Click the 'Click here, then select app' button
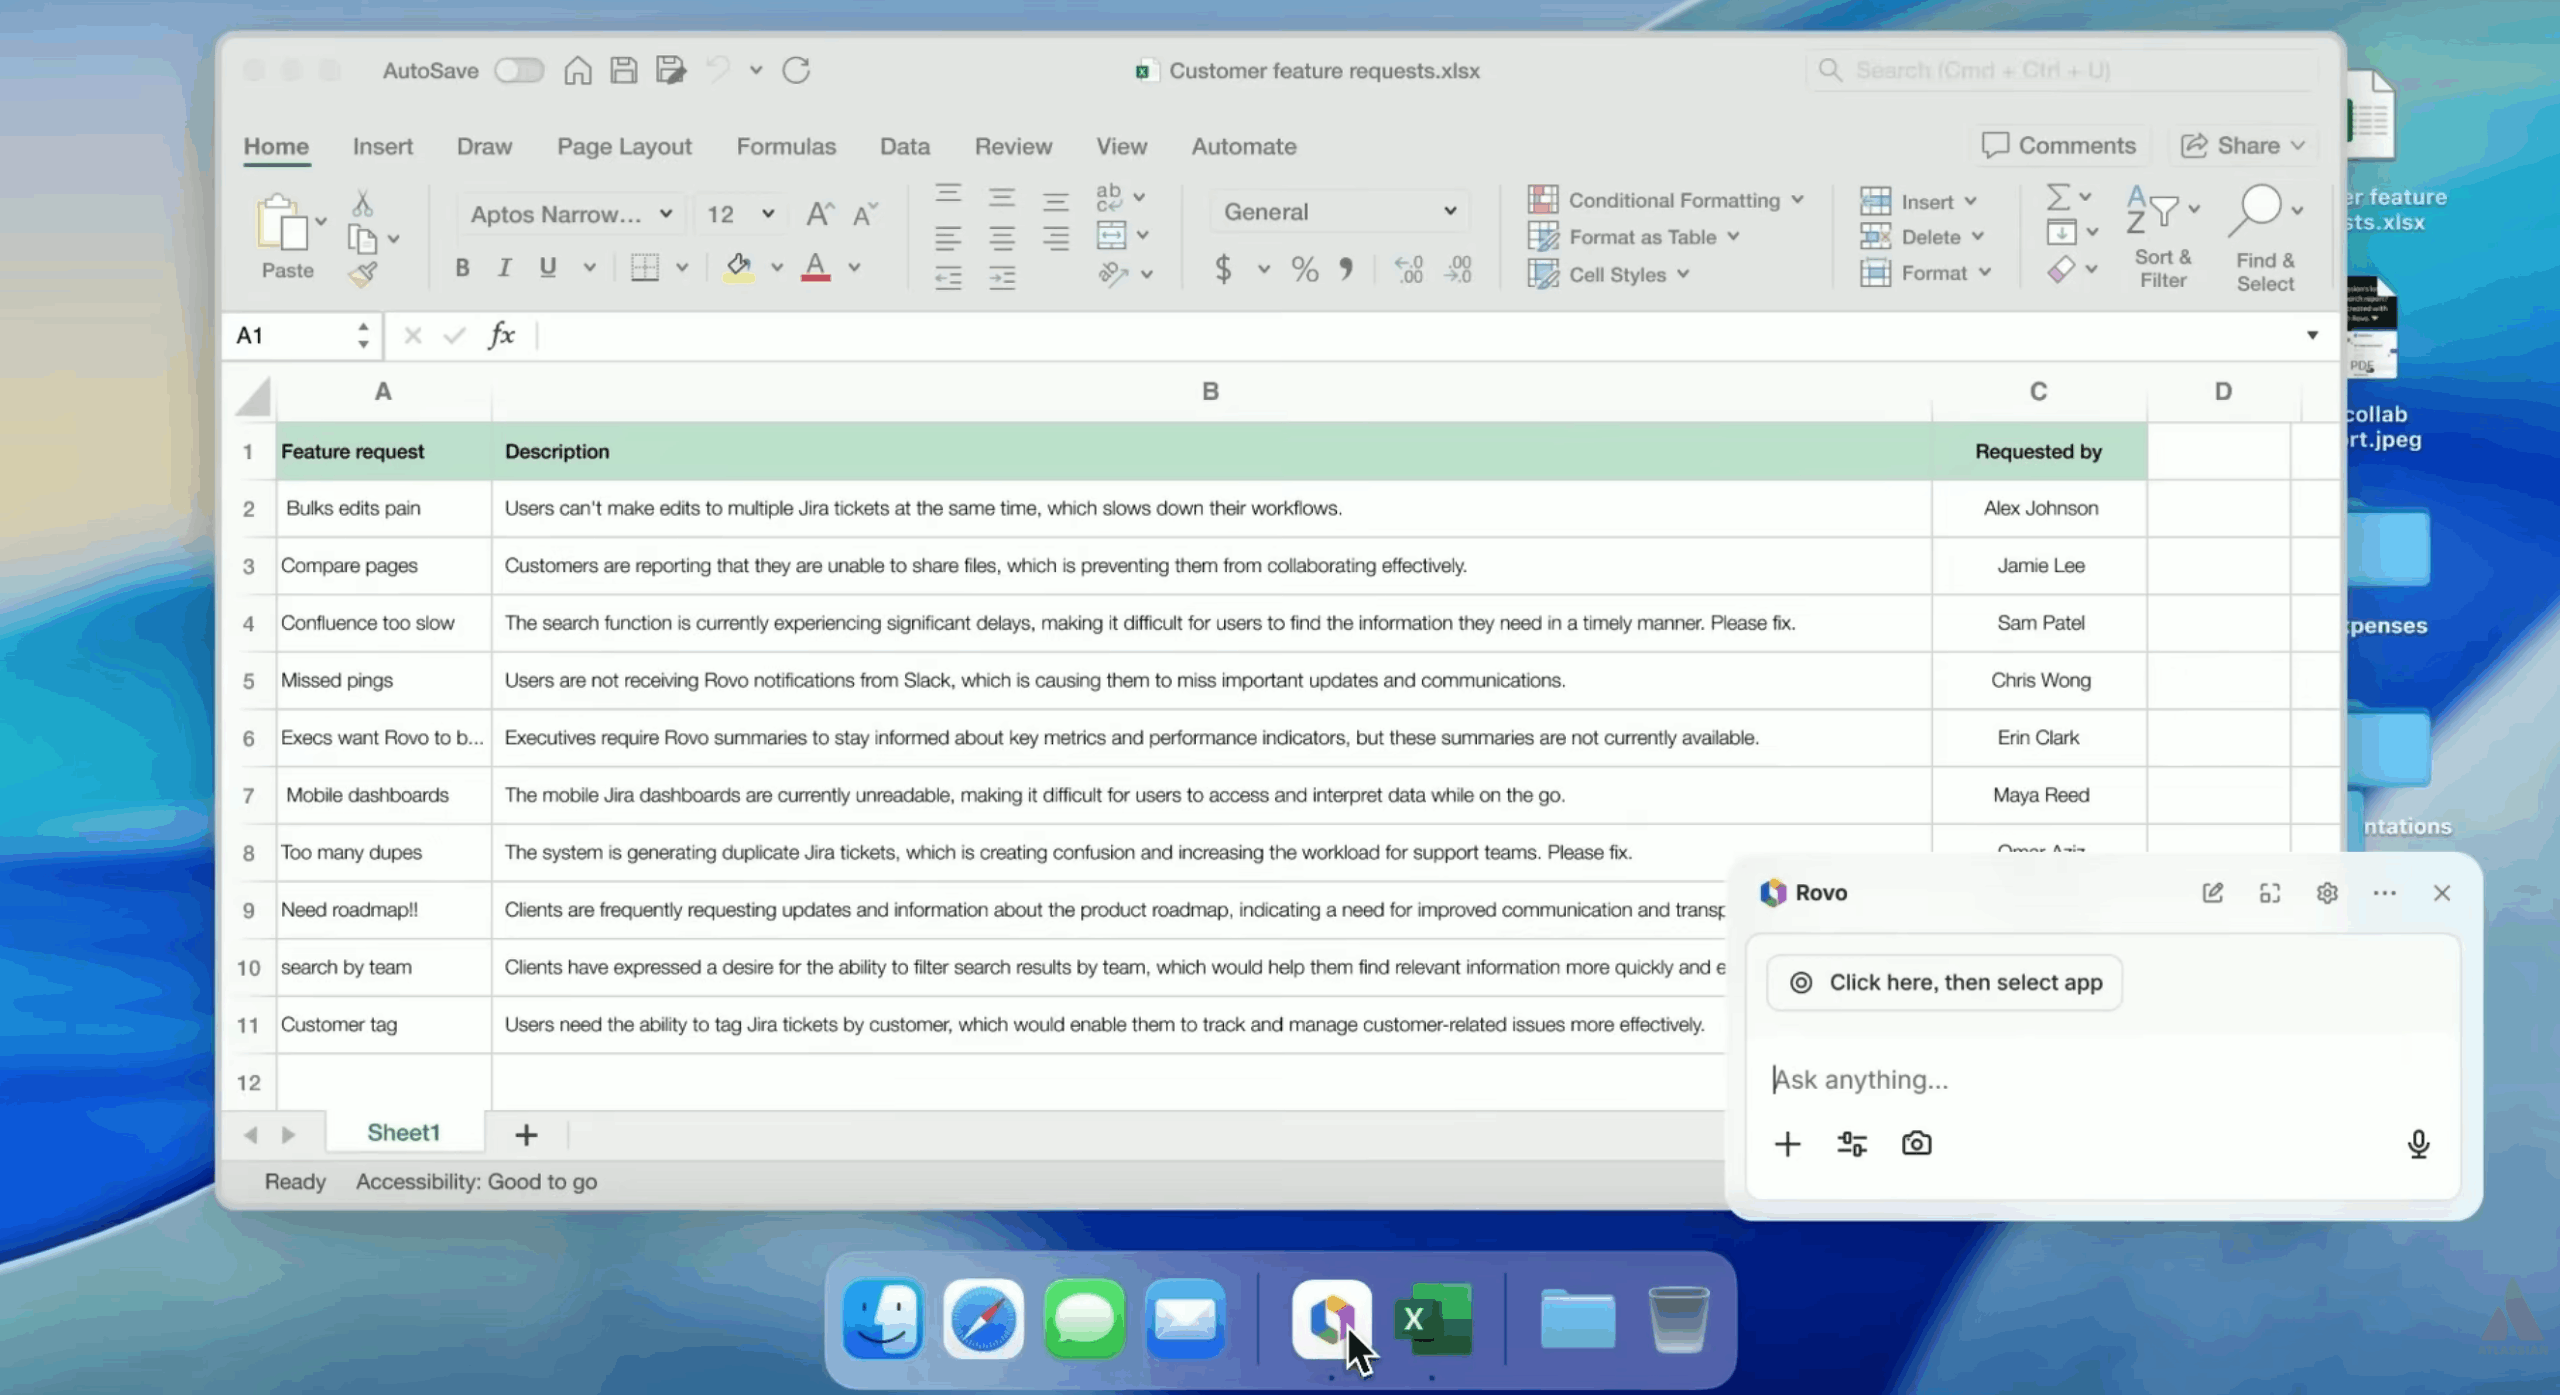 (1944, 982)
